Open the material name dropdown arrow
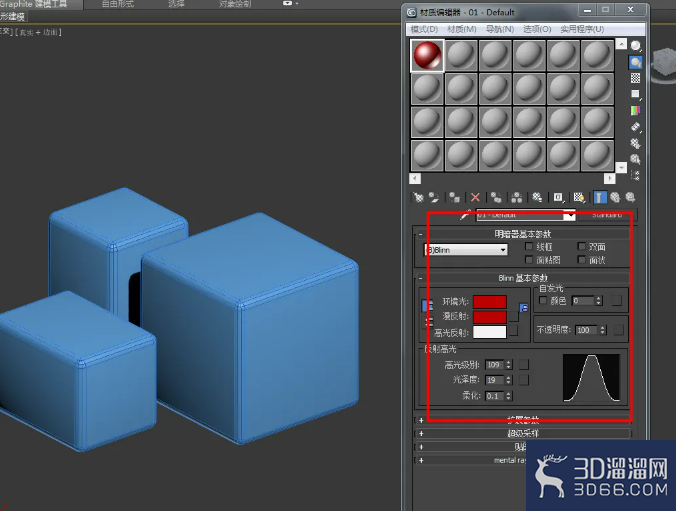676x511 pixels. [x=571, y=215]
